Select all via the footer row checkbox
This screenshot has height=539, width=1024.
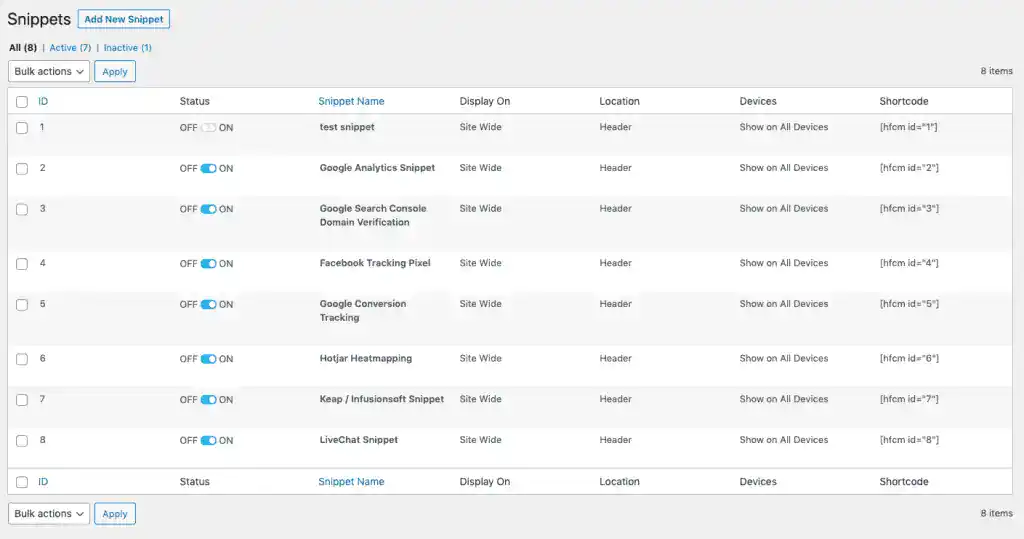click(22, 482)
